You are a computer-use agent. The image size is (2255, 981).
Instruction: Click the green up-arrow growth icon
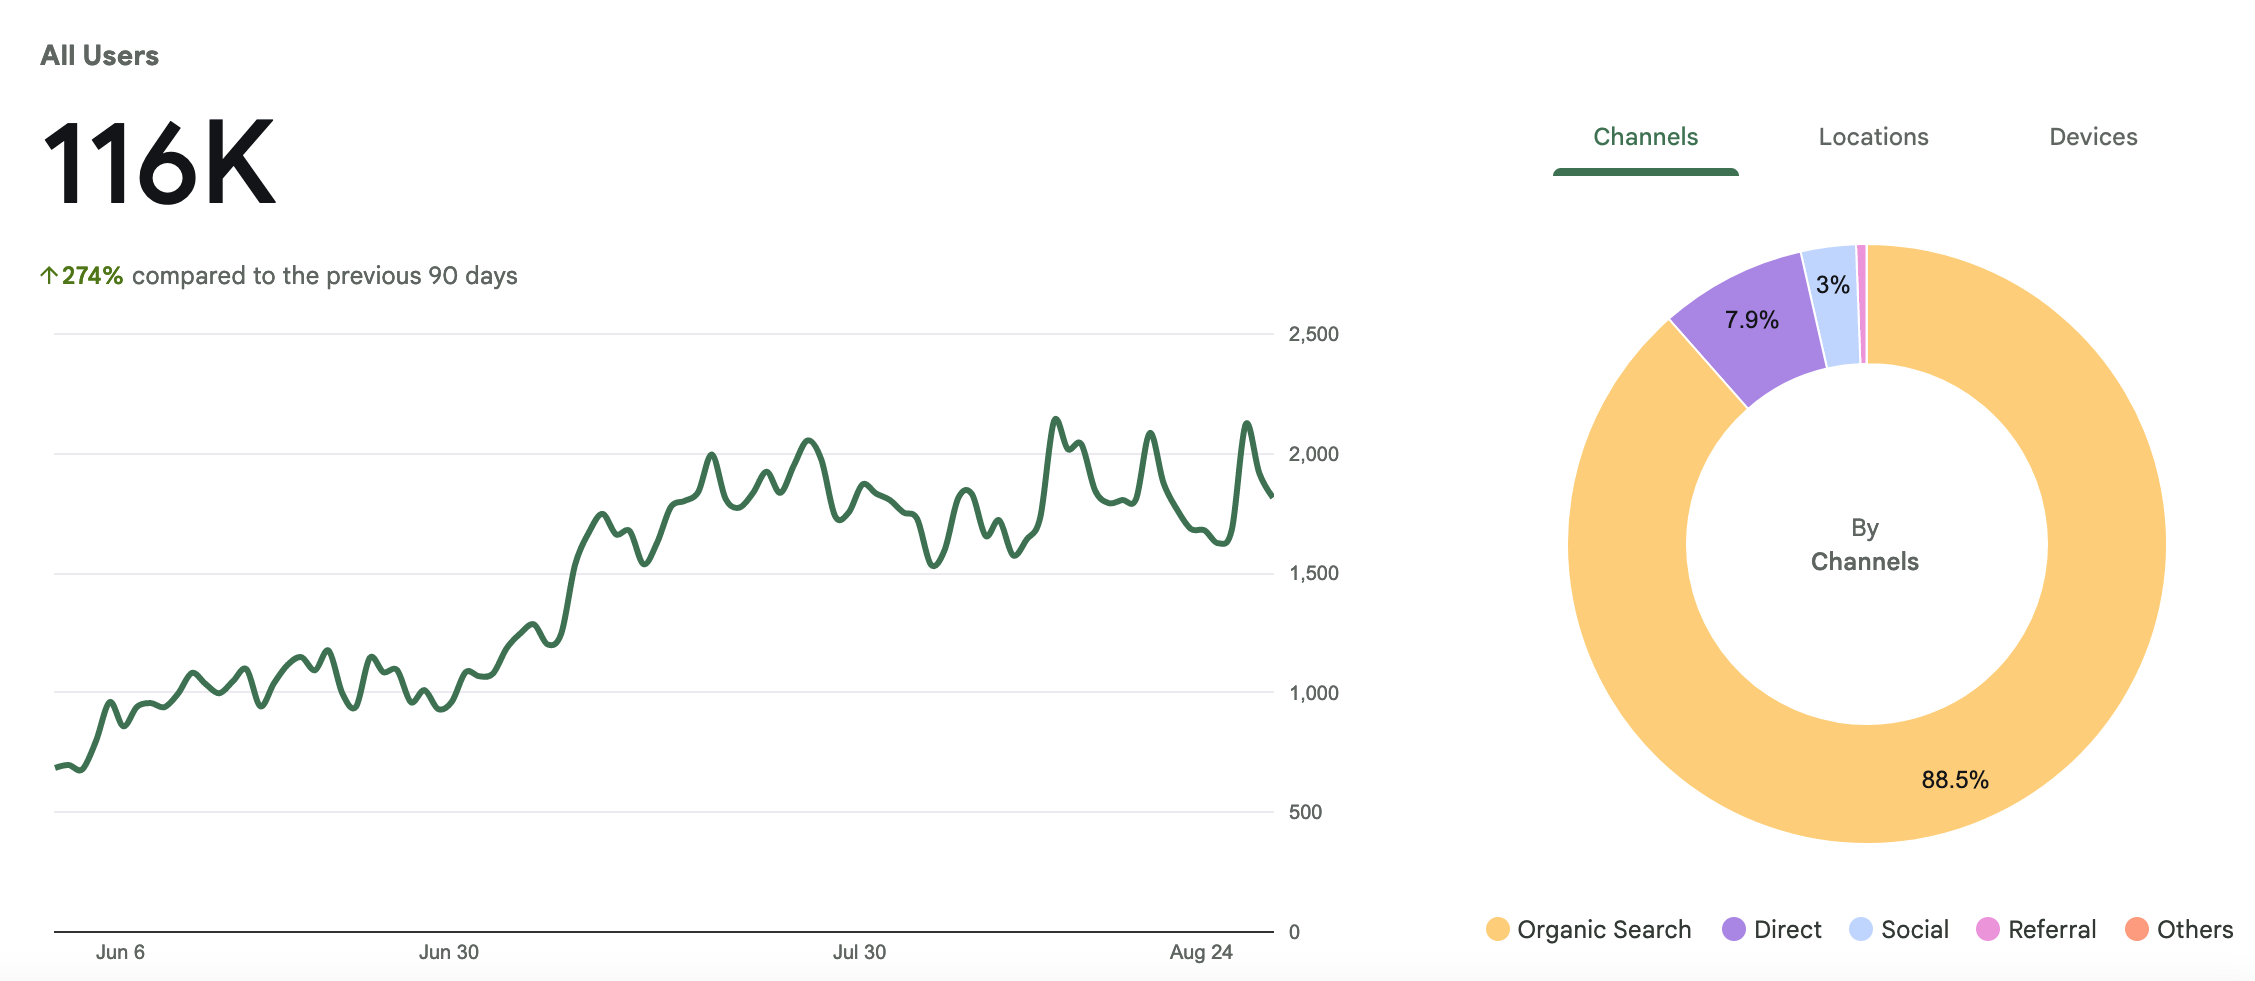pos(48,275)
